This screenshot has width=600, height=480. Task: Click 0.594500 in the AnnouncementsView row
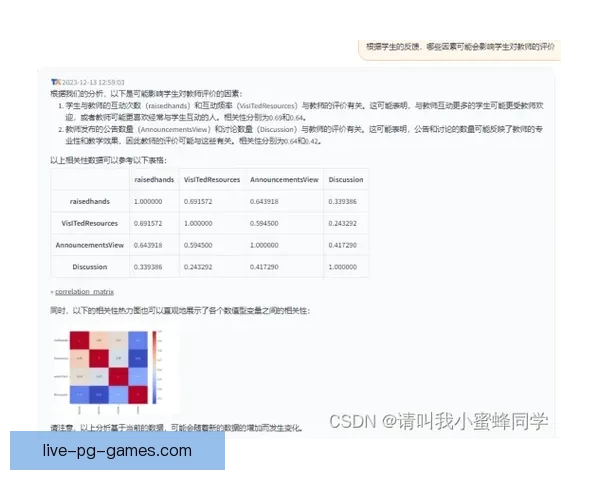[198, 245]
